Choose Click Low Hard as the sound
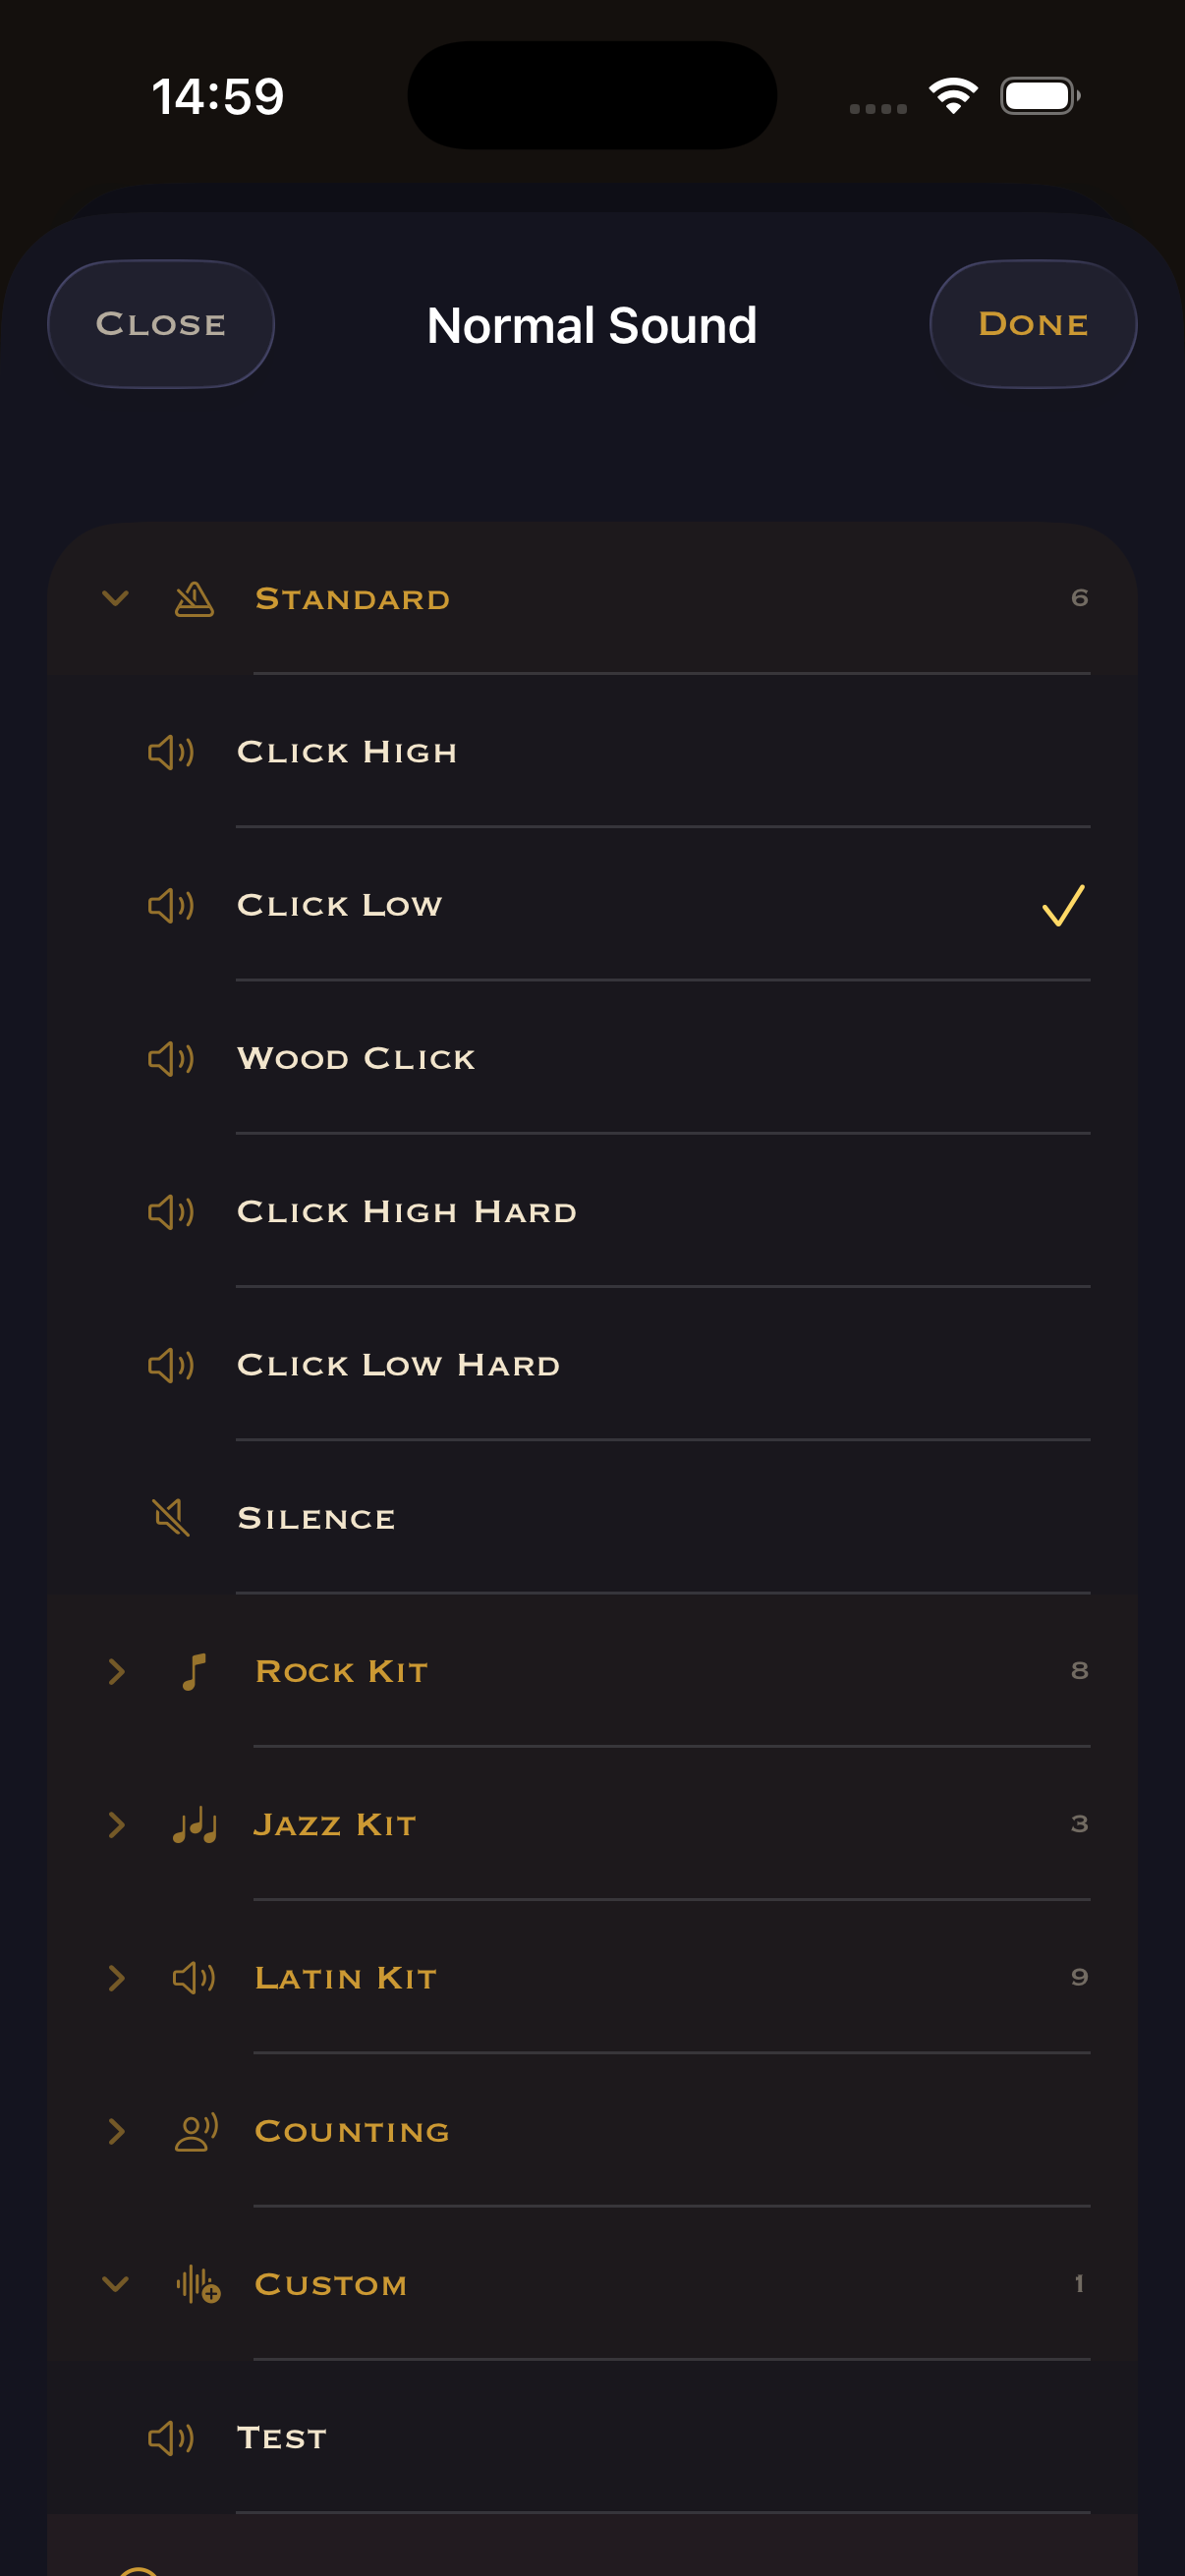1185x2576 pixels. pyautogui.click(x=399, y=1365)
